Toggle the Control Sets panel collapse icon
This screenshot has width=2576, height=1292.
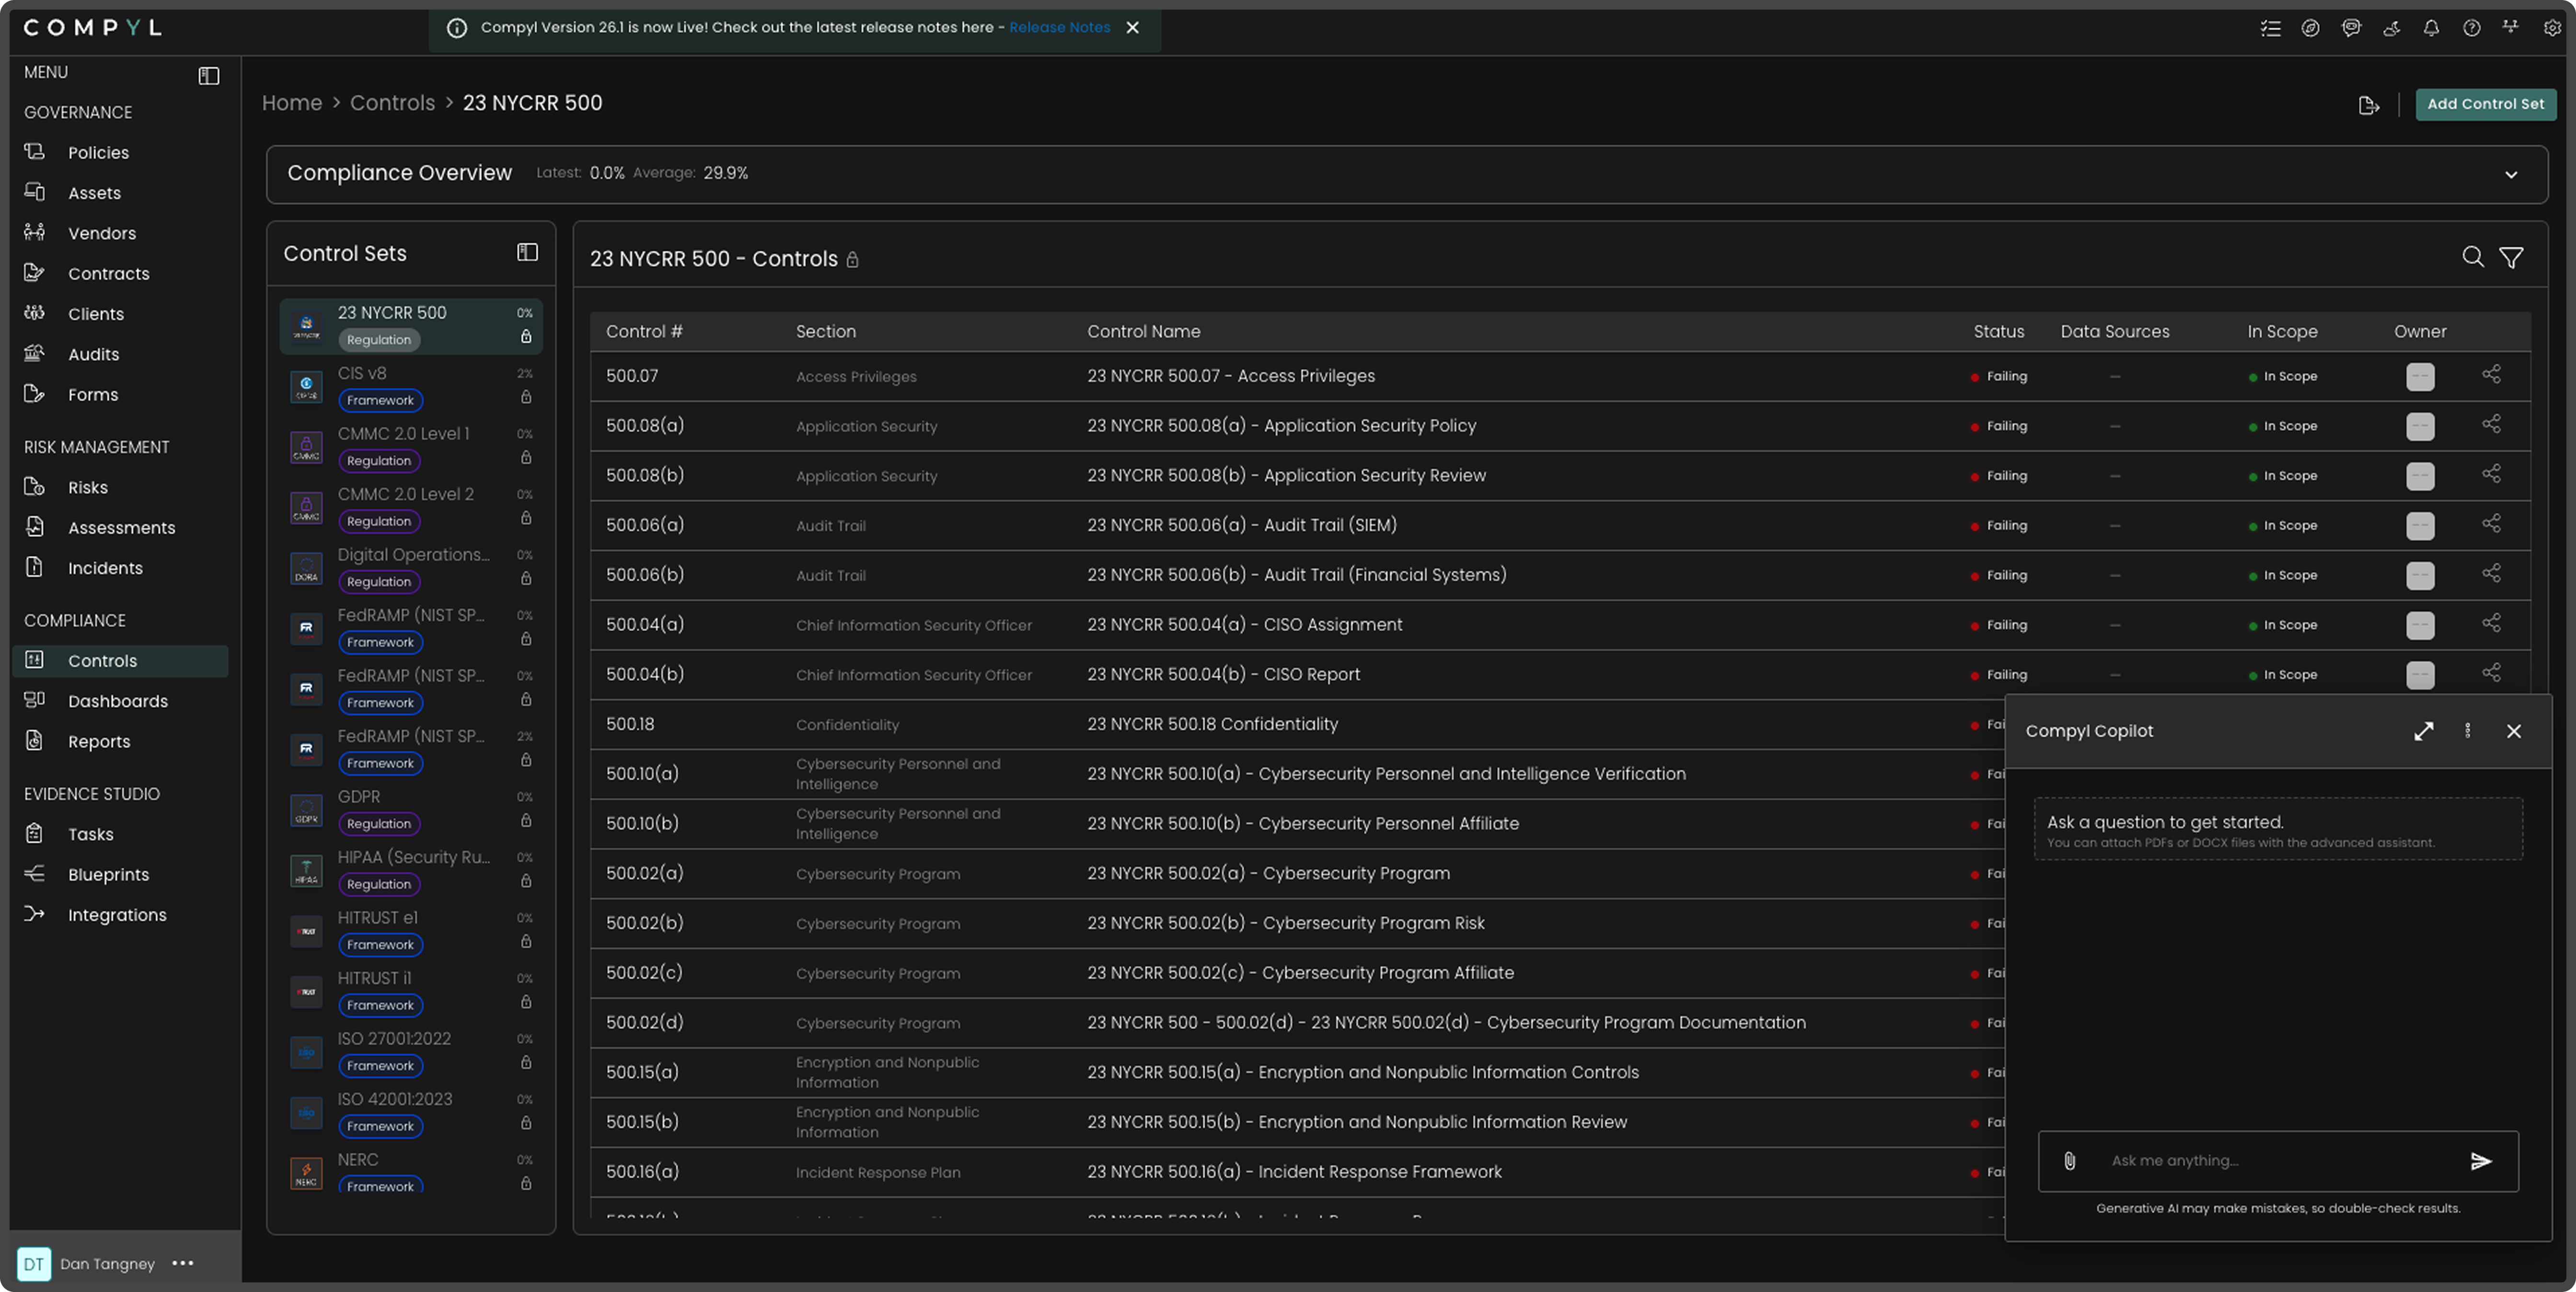coord(527,253)
